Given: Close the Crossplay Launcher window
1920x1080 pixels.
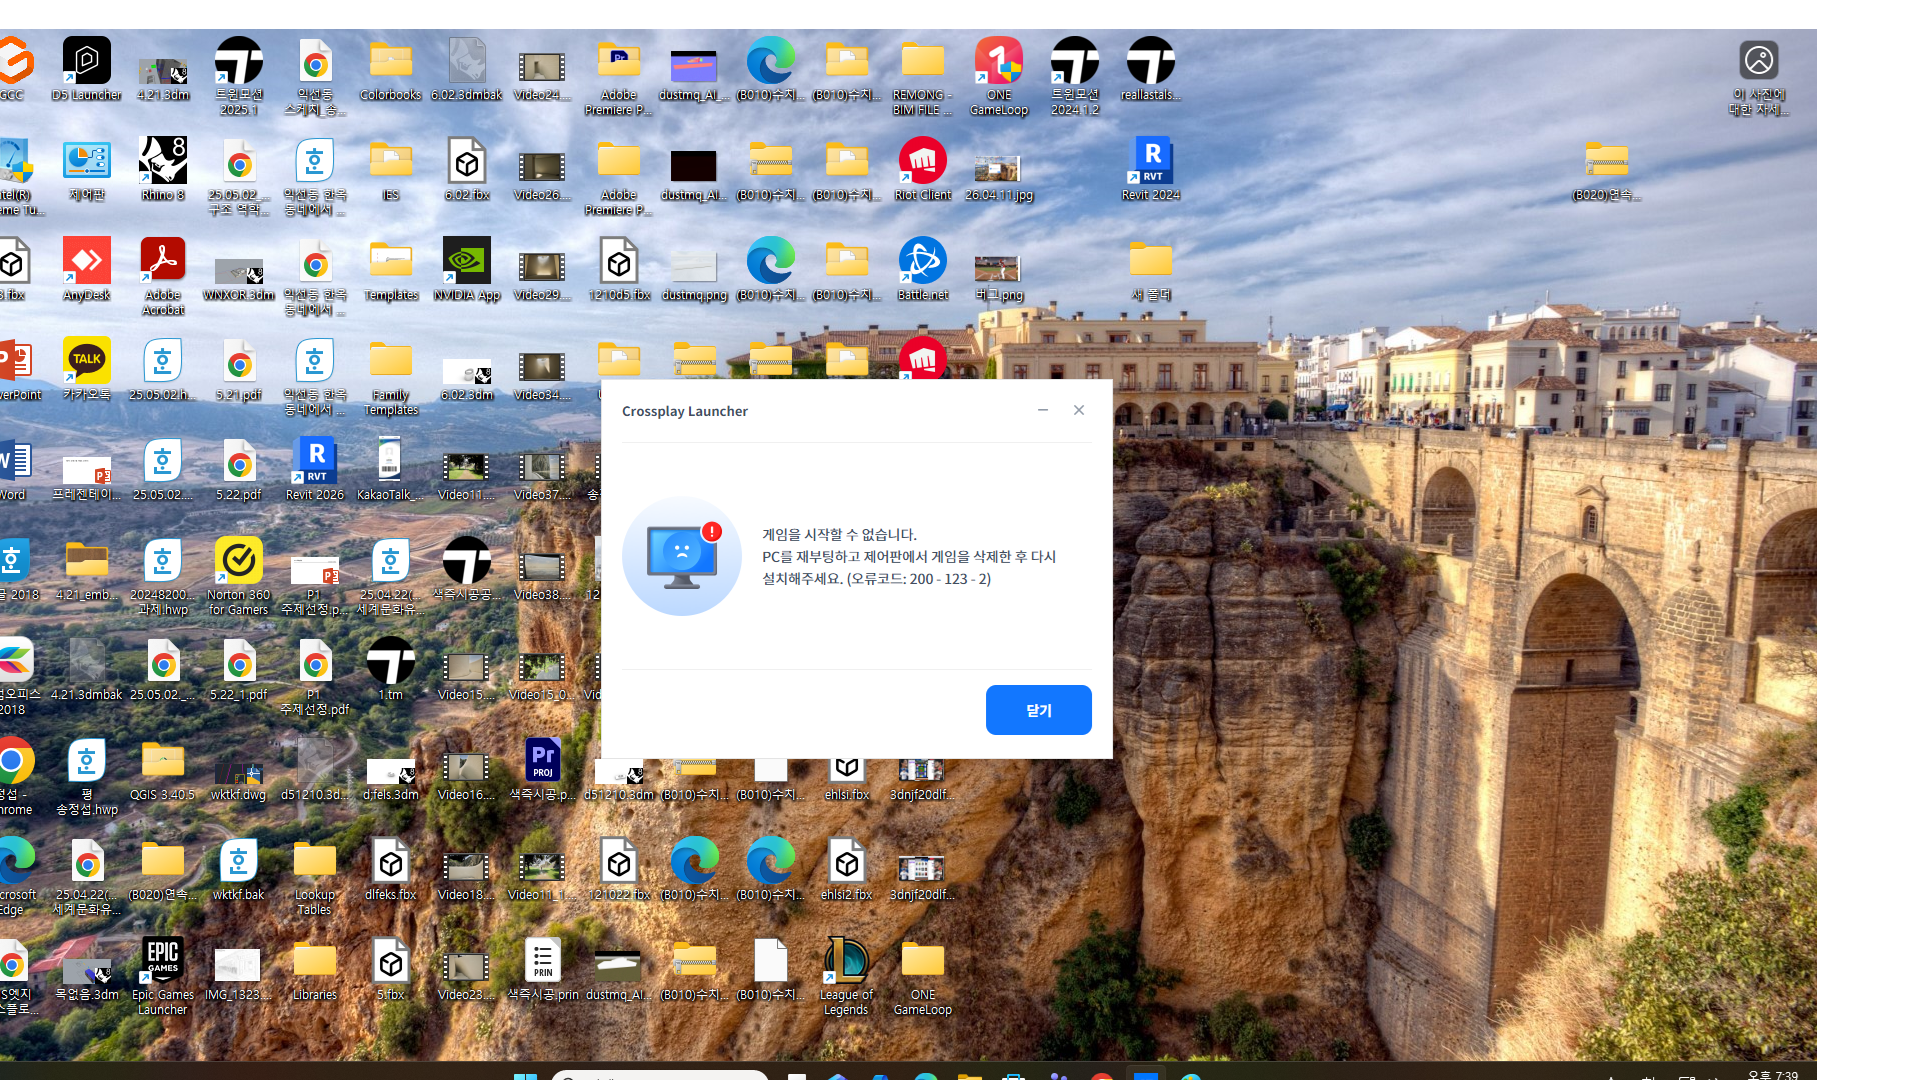Looking at the screenshot, I should point(1079,410).
